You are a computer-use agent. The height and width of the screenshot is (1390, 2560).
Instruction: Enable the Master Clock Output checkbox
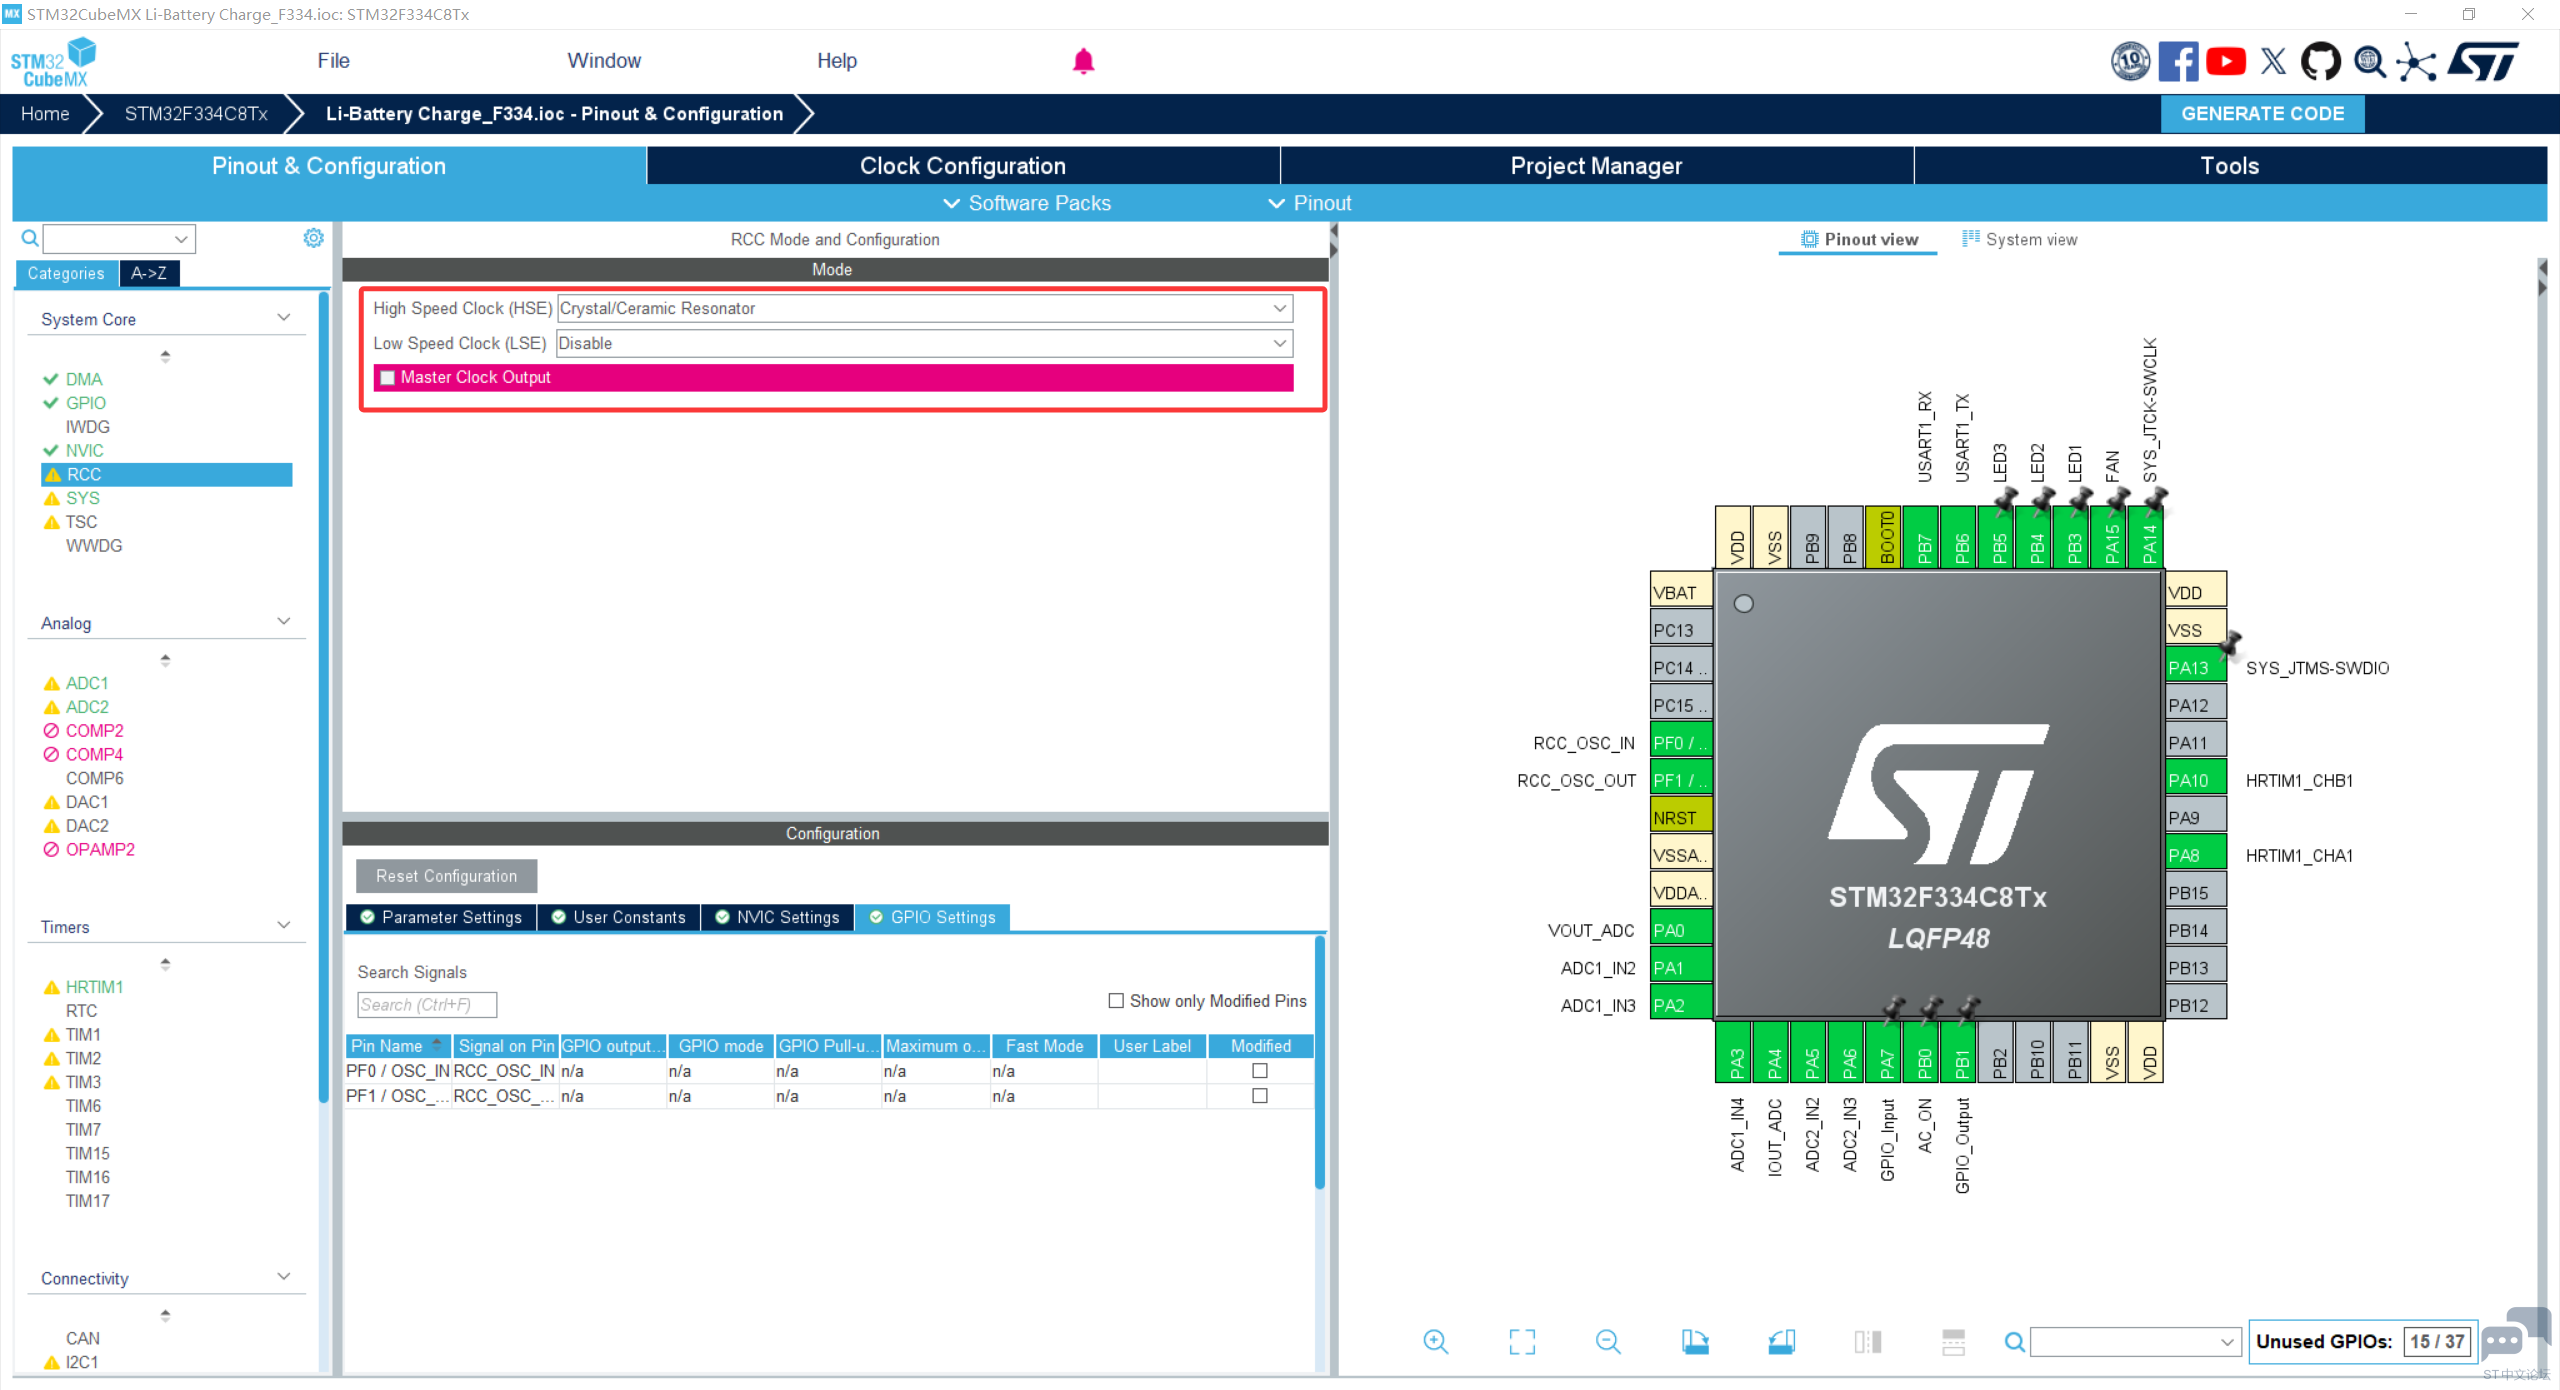point(388,377)
